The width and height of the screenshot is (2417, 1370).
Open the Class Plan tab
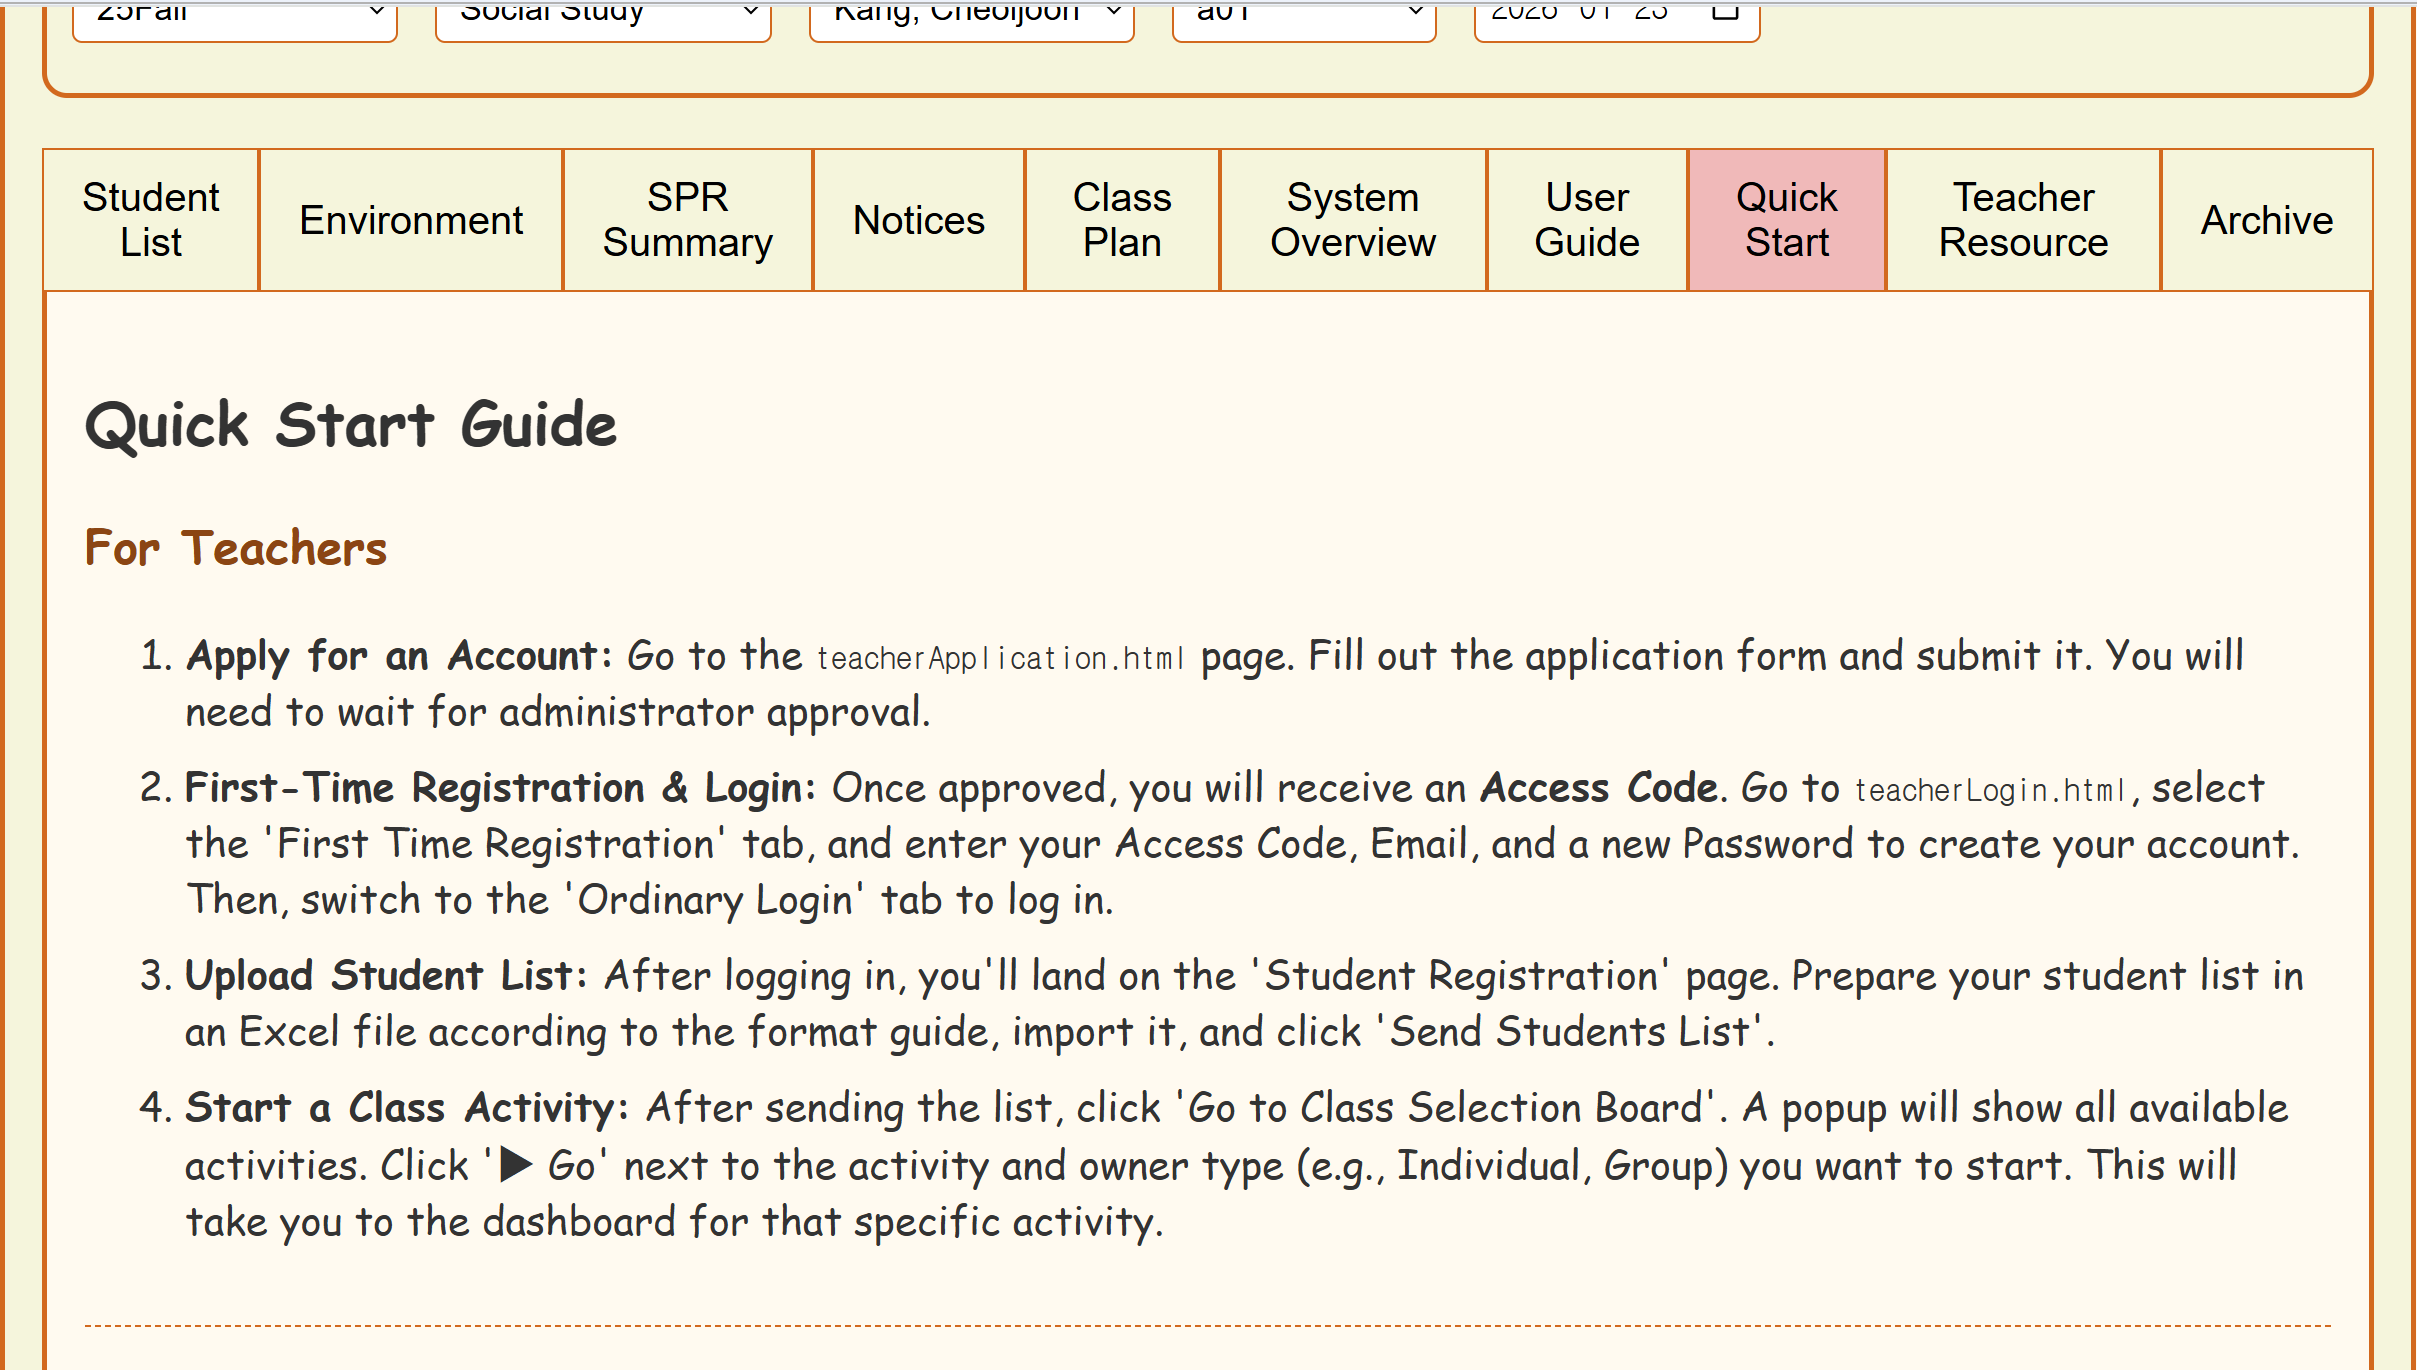tap(1122, 219)
